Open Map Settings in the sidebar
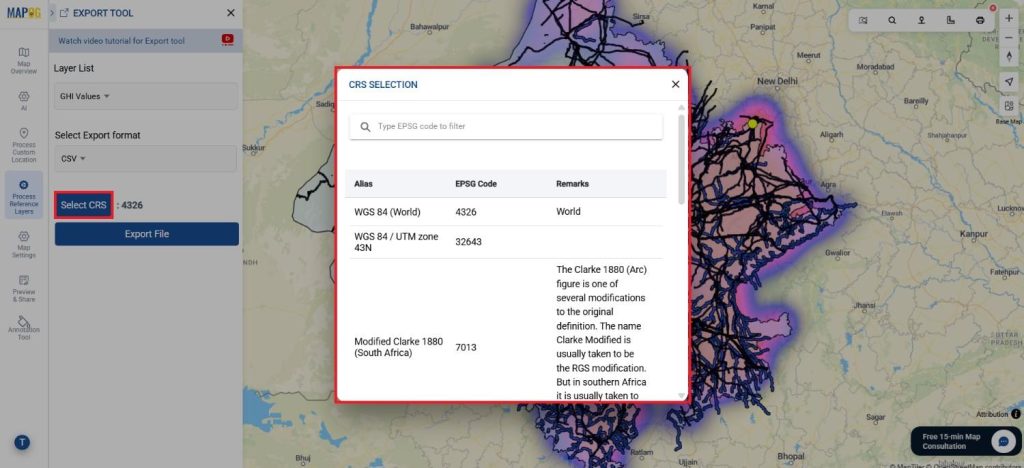 point(24,245)
